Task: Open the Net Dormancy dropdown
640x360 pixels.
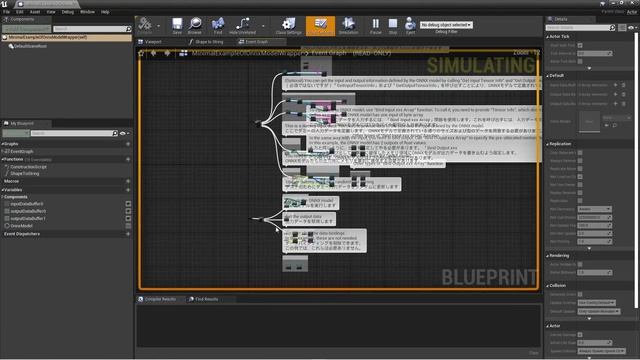Action: 594,209
